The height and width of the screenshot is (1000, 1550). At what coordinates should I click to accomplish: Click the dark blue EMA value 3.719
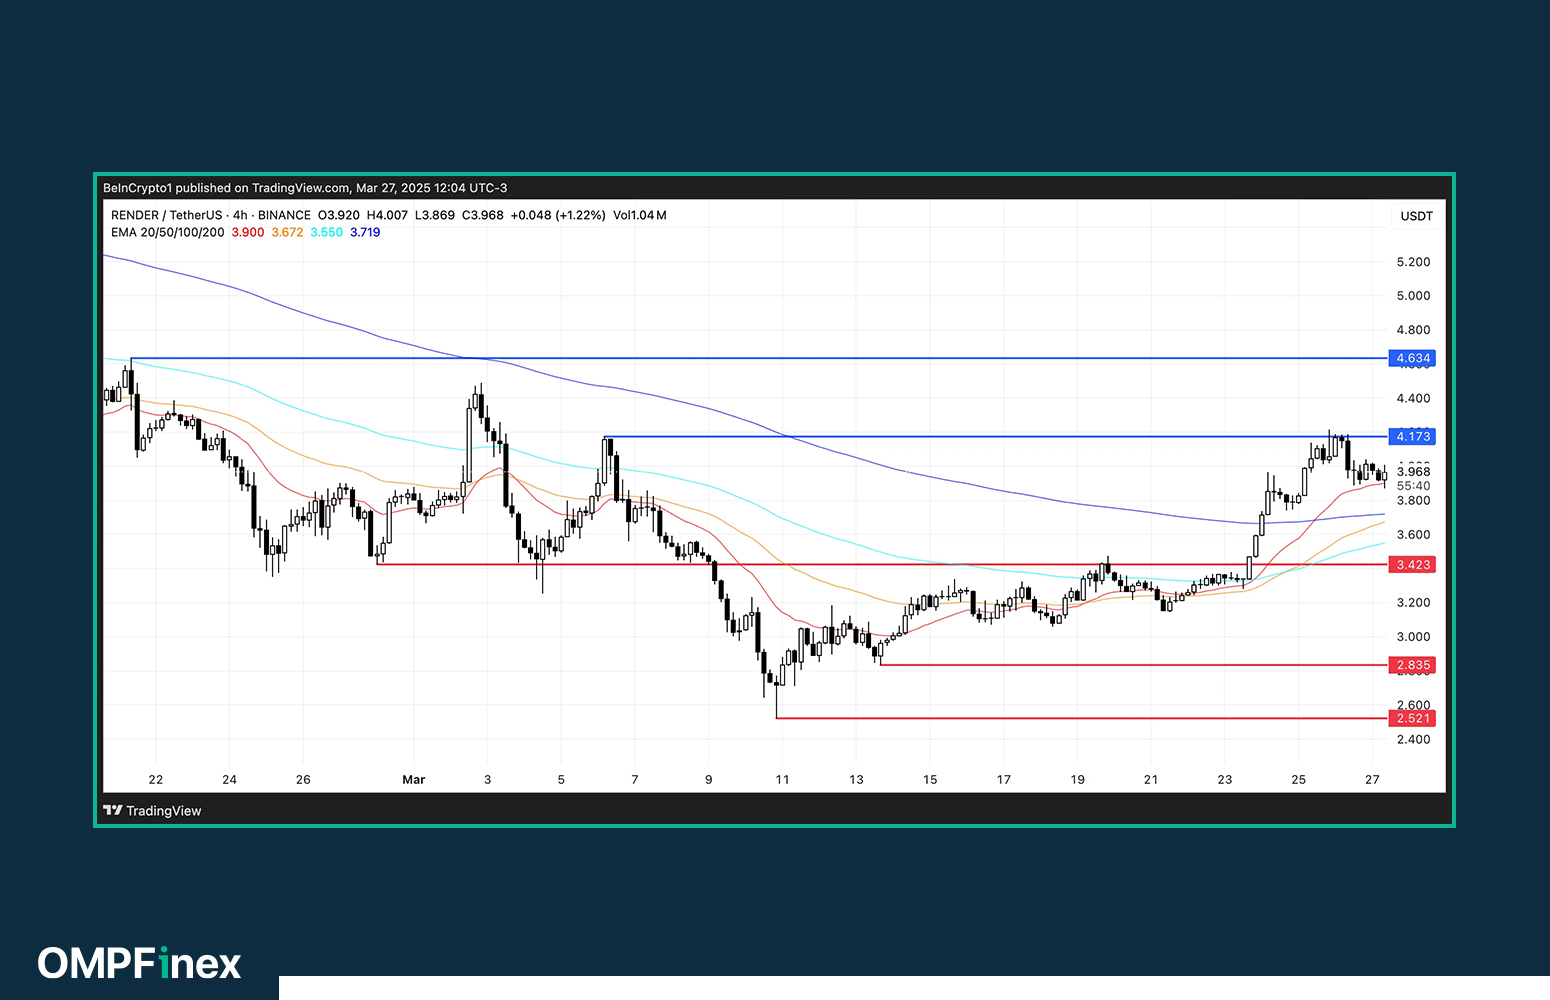point(365,232)
